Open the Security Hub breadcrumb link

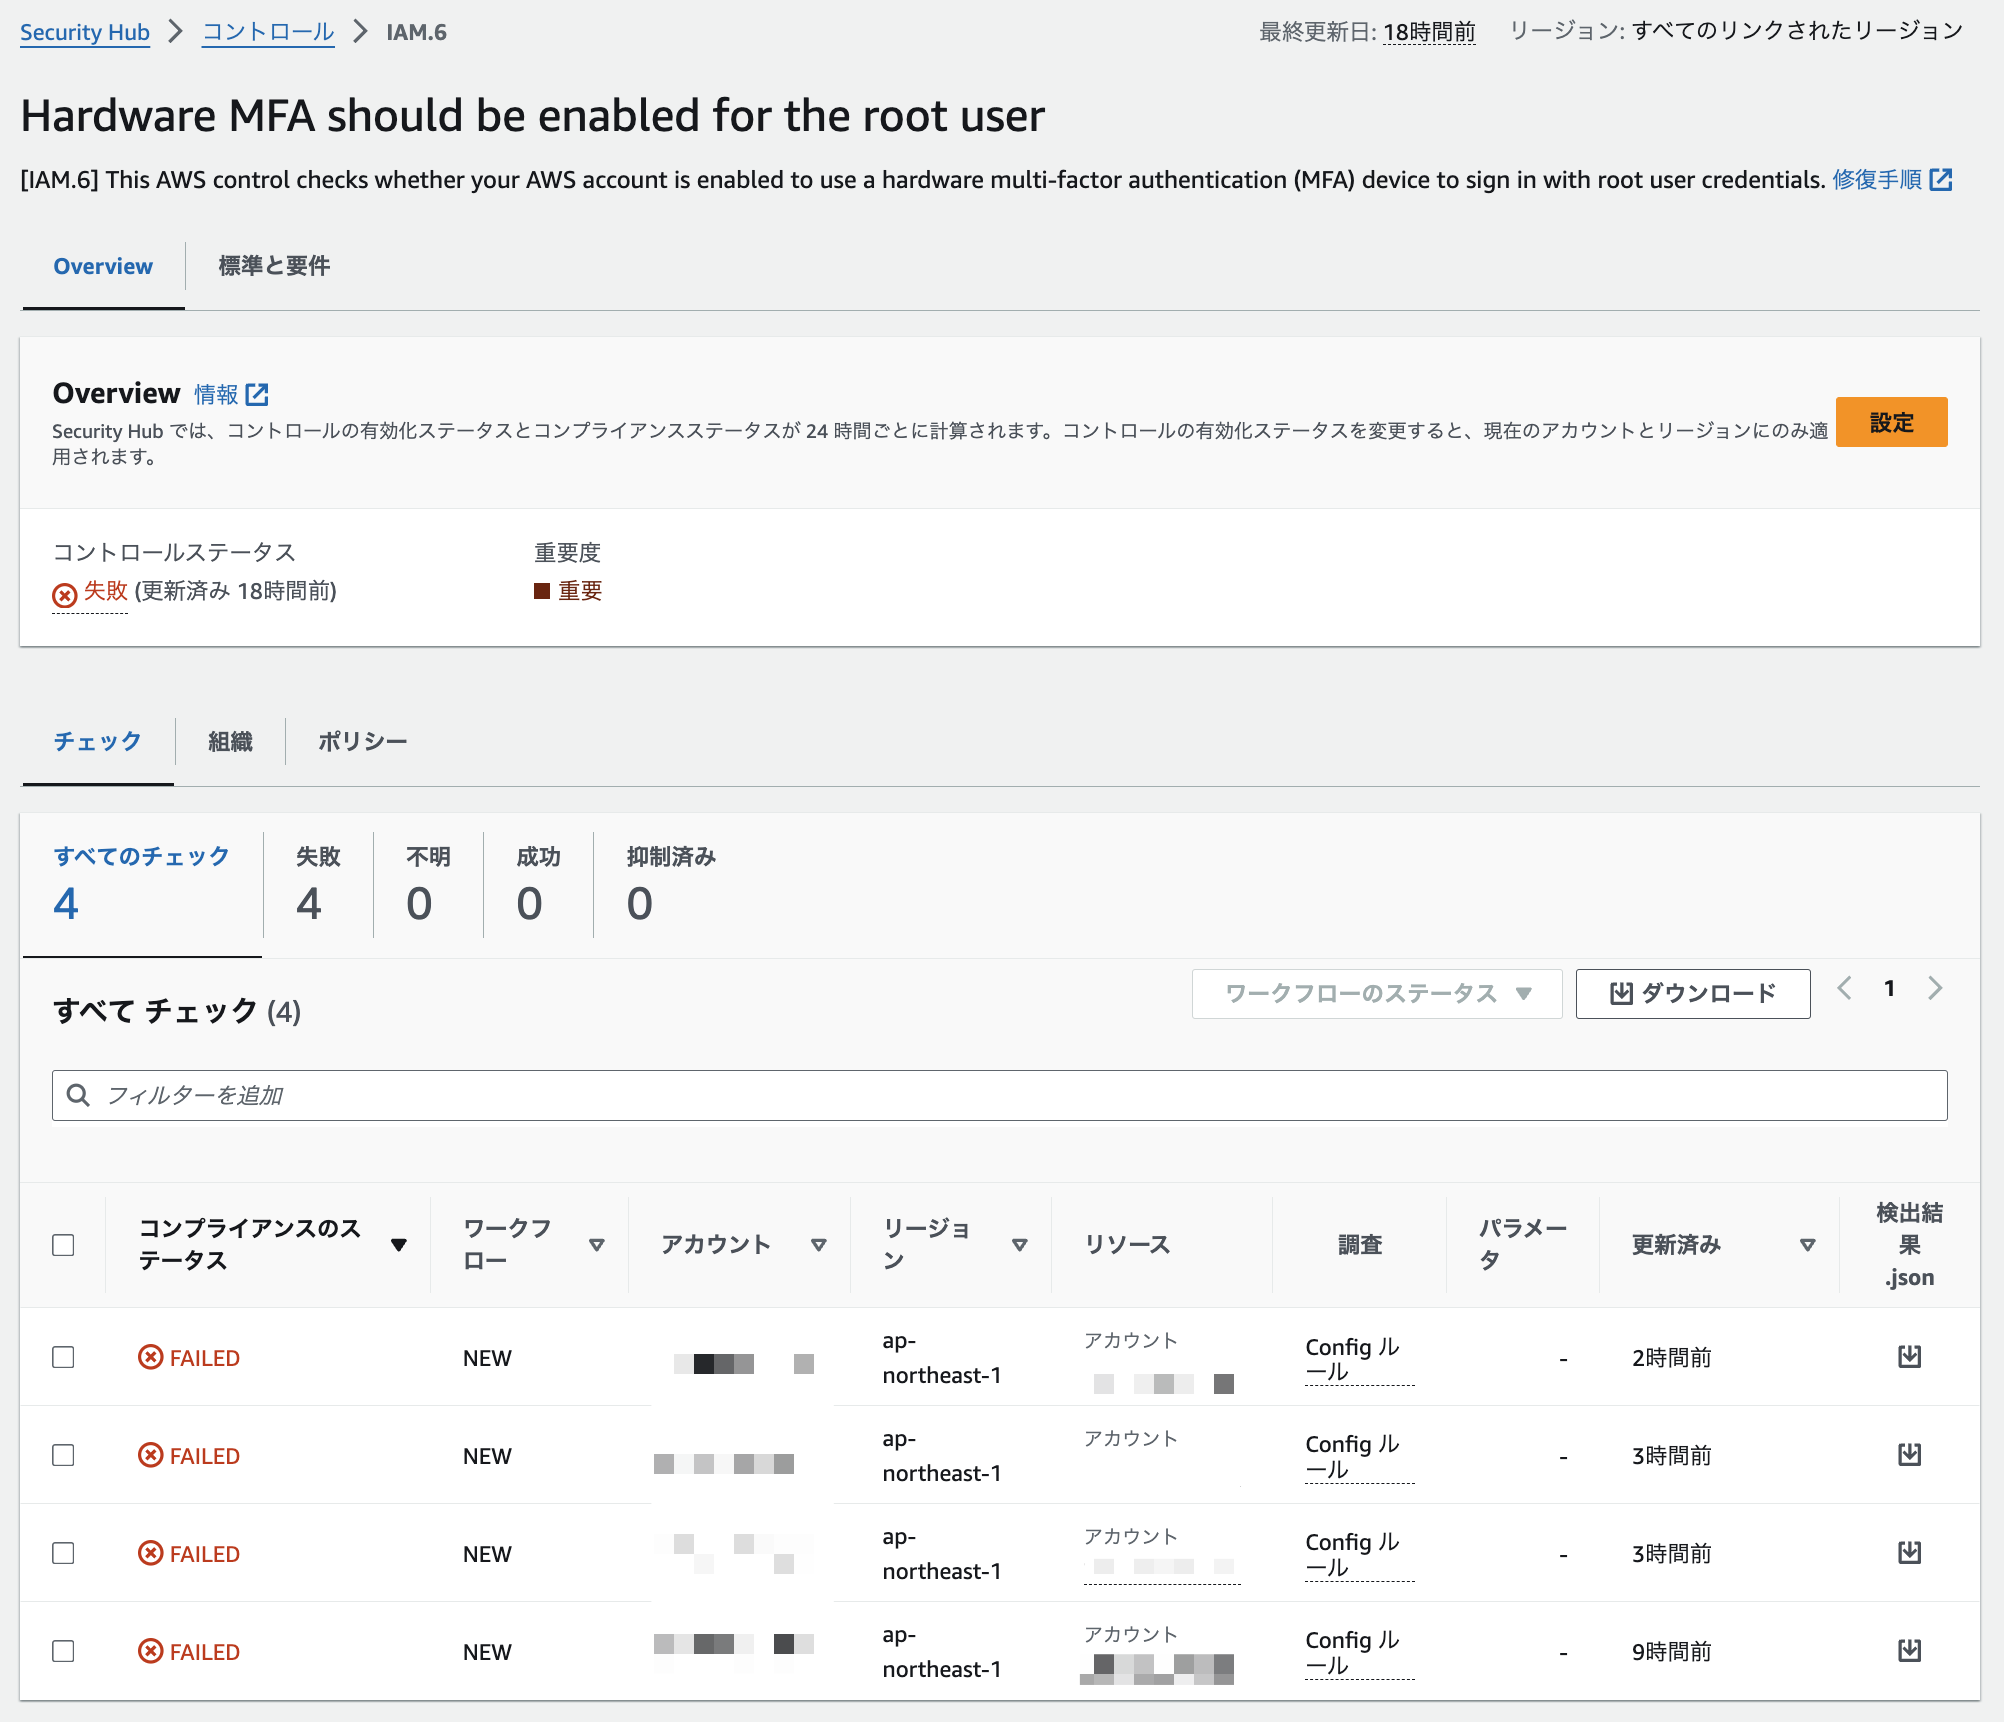[x=85, y=32]
